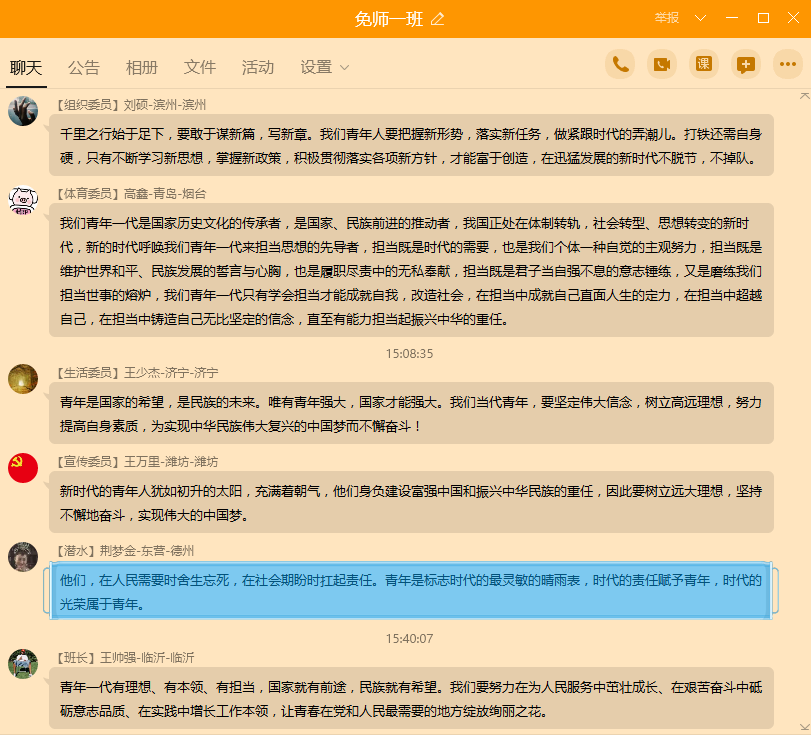Open 王万里's red flag avatar
This screenshot has height=735, width=811.
(23, 468)
